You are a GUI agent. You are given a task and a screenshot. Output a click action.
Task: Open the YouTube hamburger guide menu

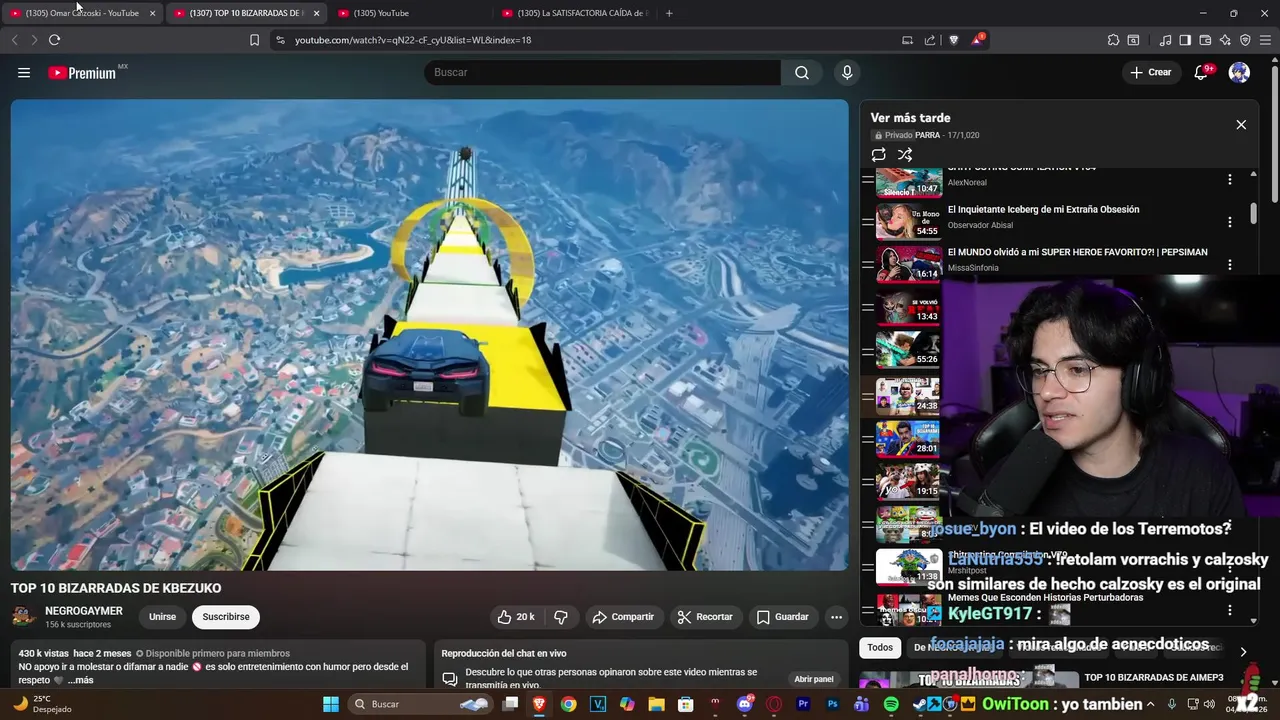tap(24, 72)
